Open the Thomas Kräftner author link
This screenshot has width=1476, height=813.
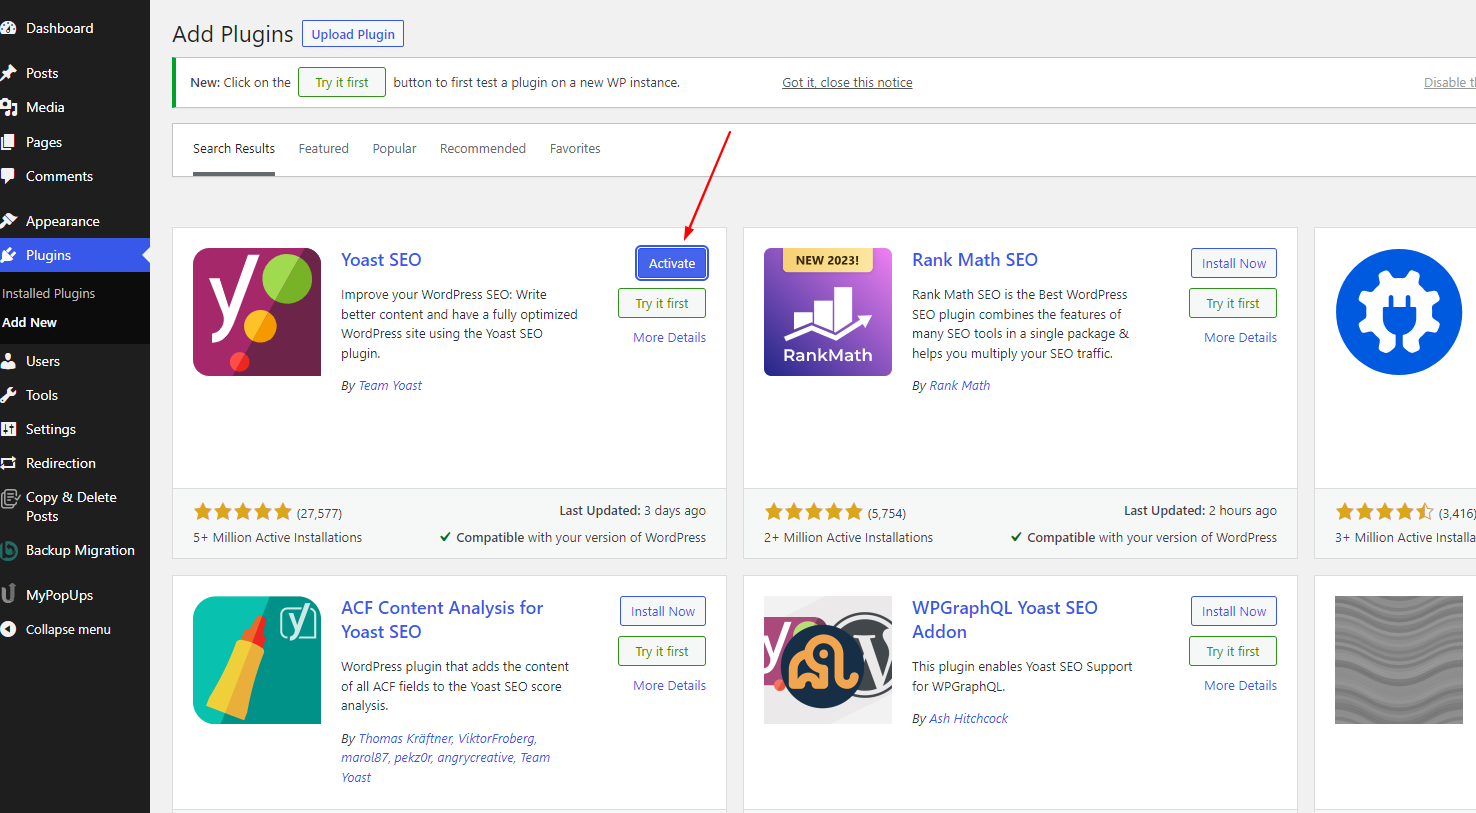click(x=405, y=738)
